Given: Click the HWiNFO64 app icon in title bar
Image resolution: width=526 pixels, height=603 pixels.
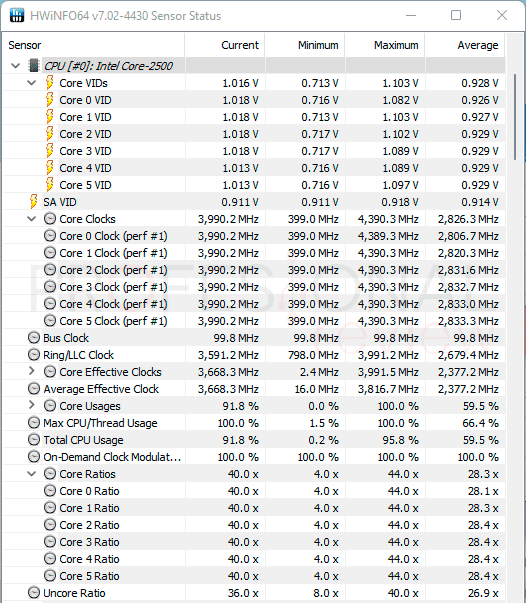Looking at the screenshot, I should point(17,15).
